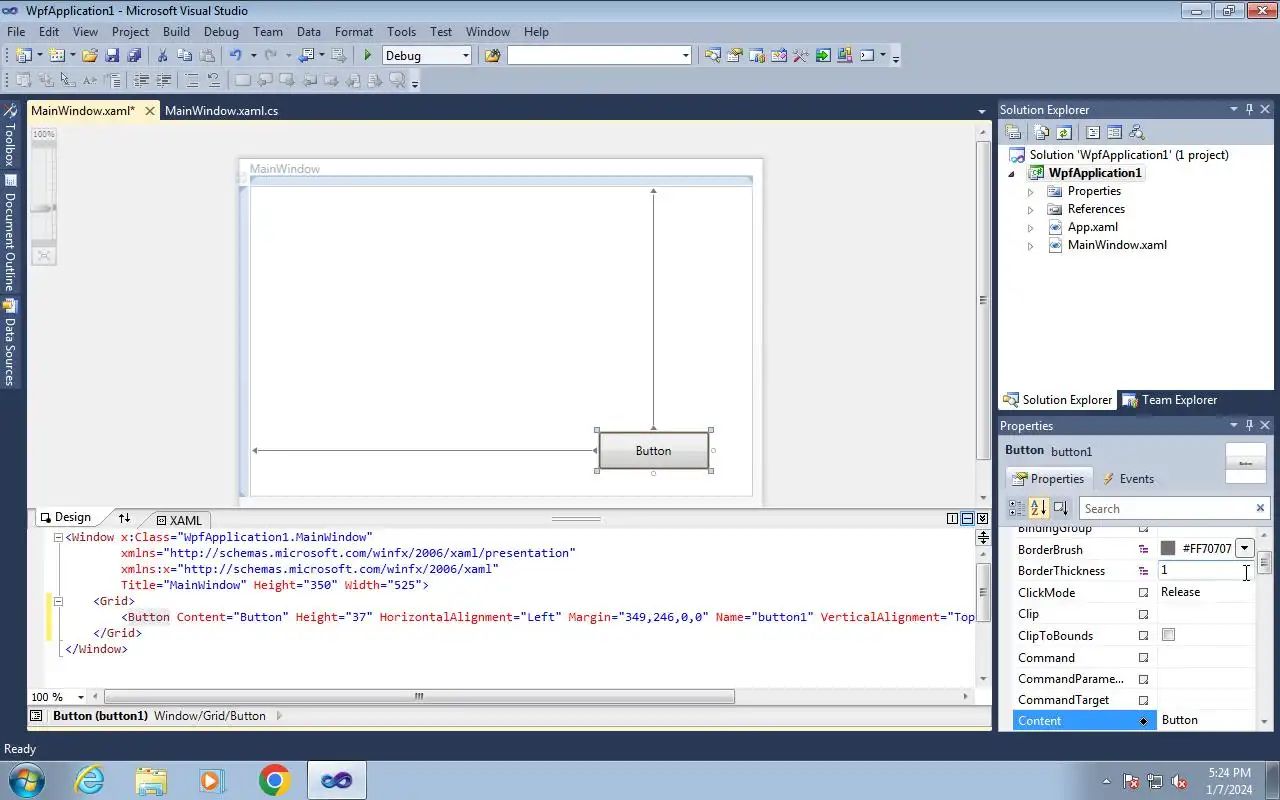Undo the last action with Undo icon
The width and height of the screenshot is (1280, 800).
(x=235, y=56)
